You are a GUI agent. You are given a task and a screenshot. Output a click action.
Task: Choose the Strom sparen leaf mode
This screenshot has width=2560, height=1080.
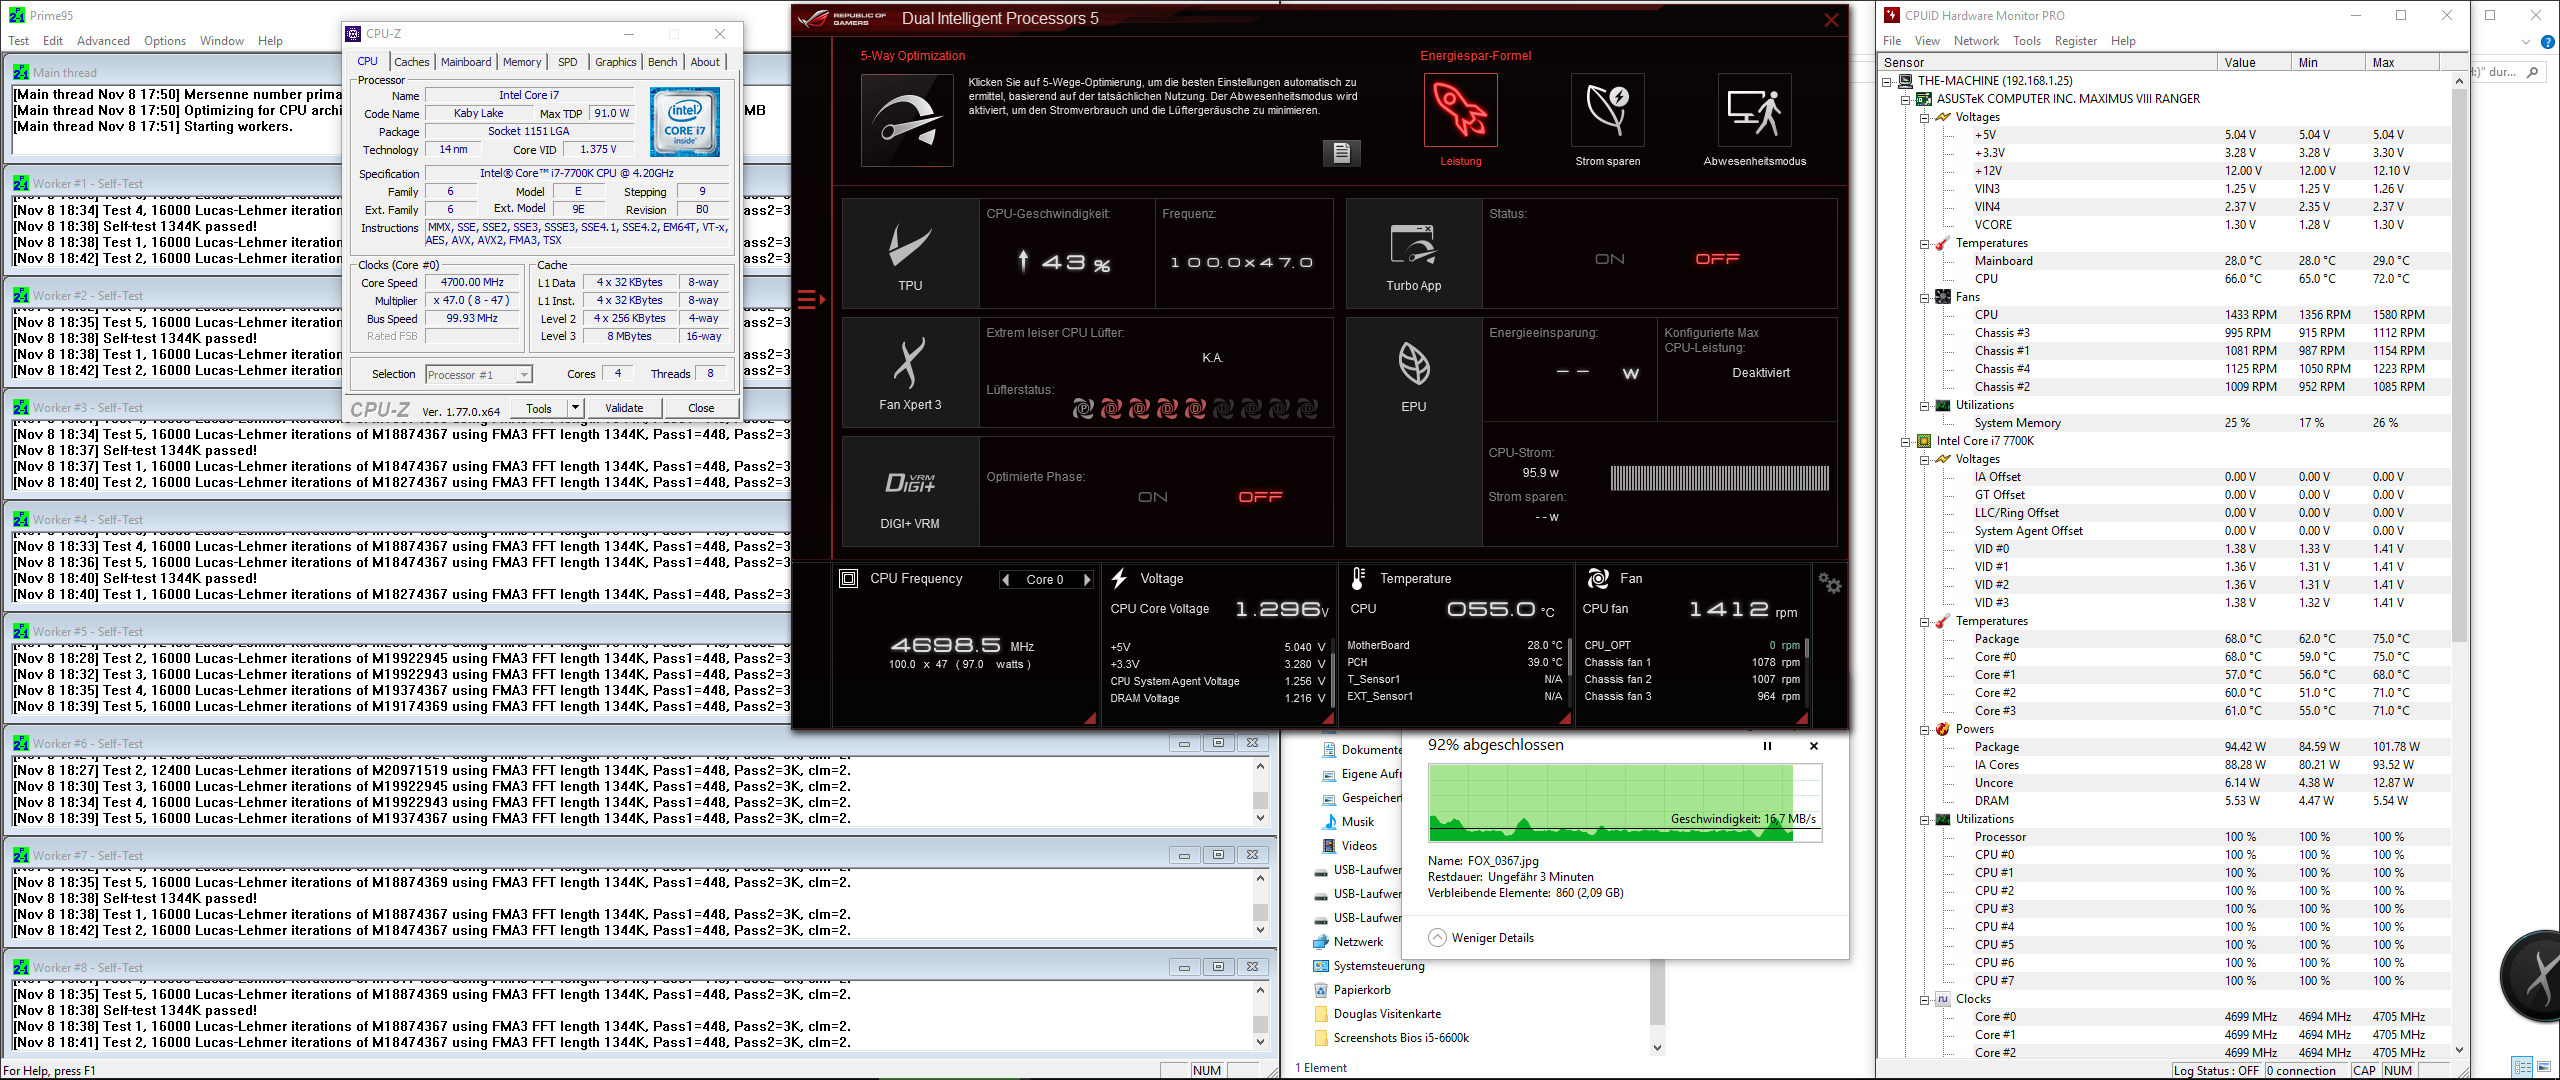(1607, 111)
